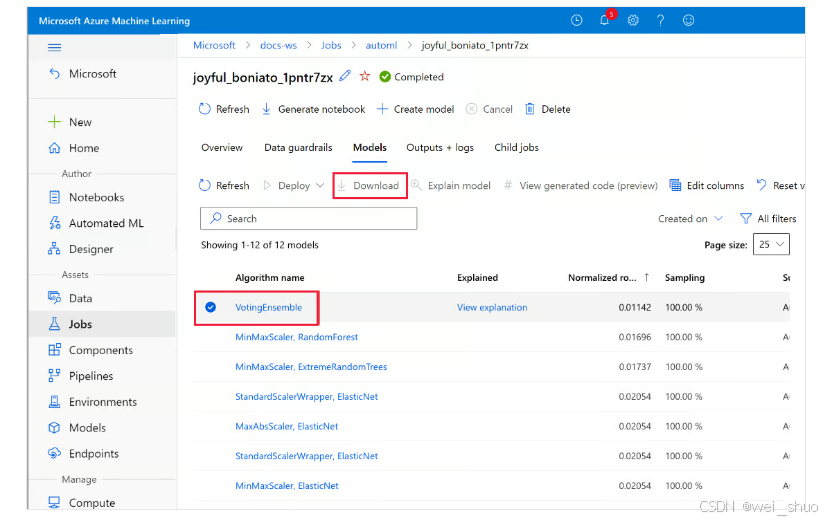Screen dimensions: 830x522
Task: Click automl breadcrumb link
Action: (381, 46)
